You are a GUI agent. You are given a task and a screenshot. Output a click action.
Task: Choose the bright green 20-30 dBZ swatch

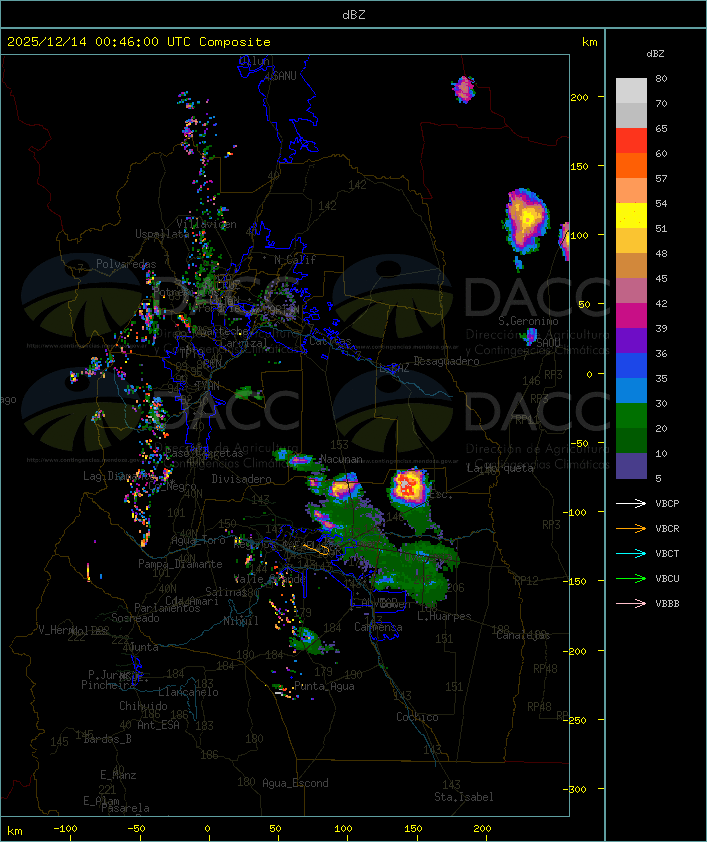631,416
